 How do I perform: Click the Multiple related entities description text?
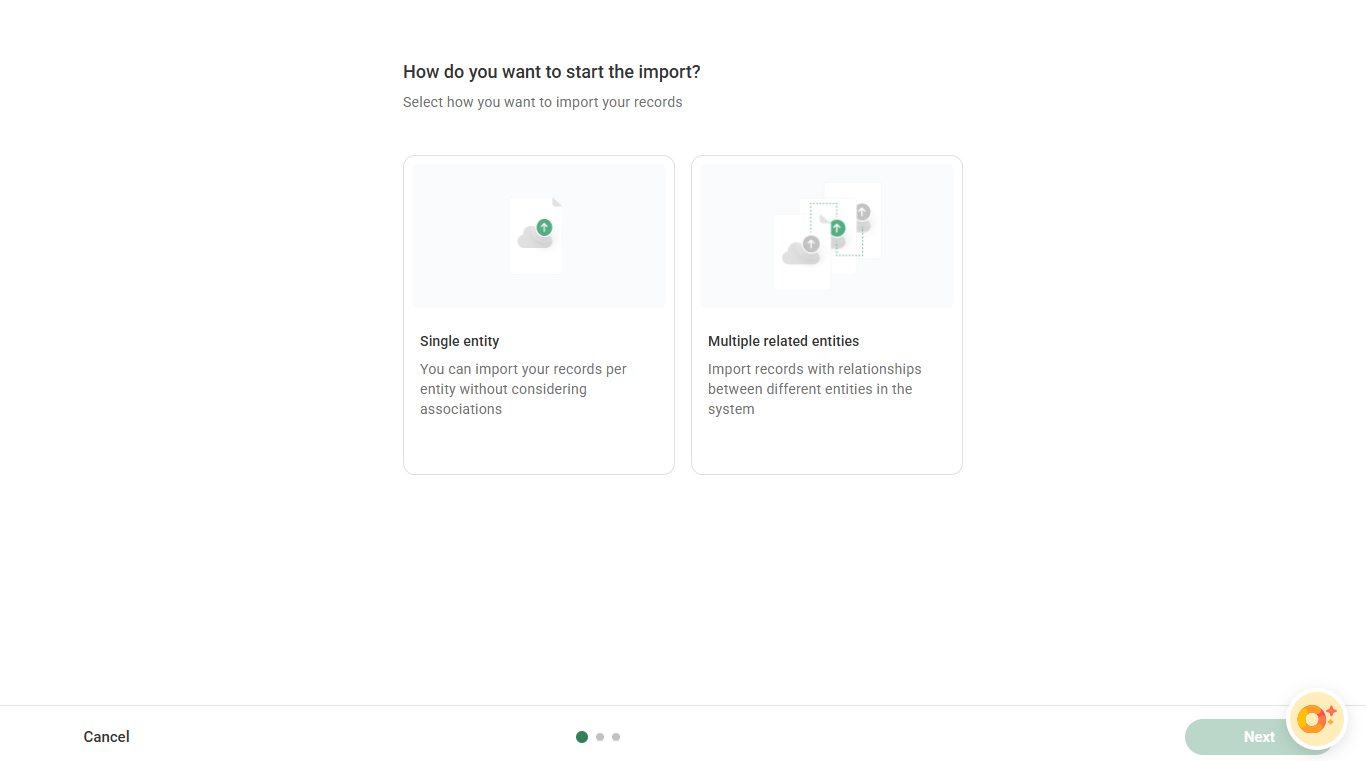click(x=814, y=389)
